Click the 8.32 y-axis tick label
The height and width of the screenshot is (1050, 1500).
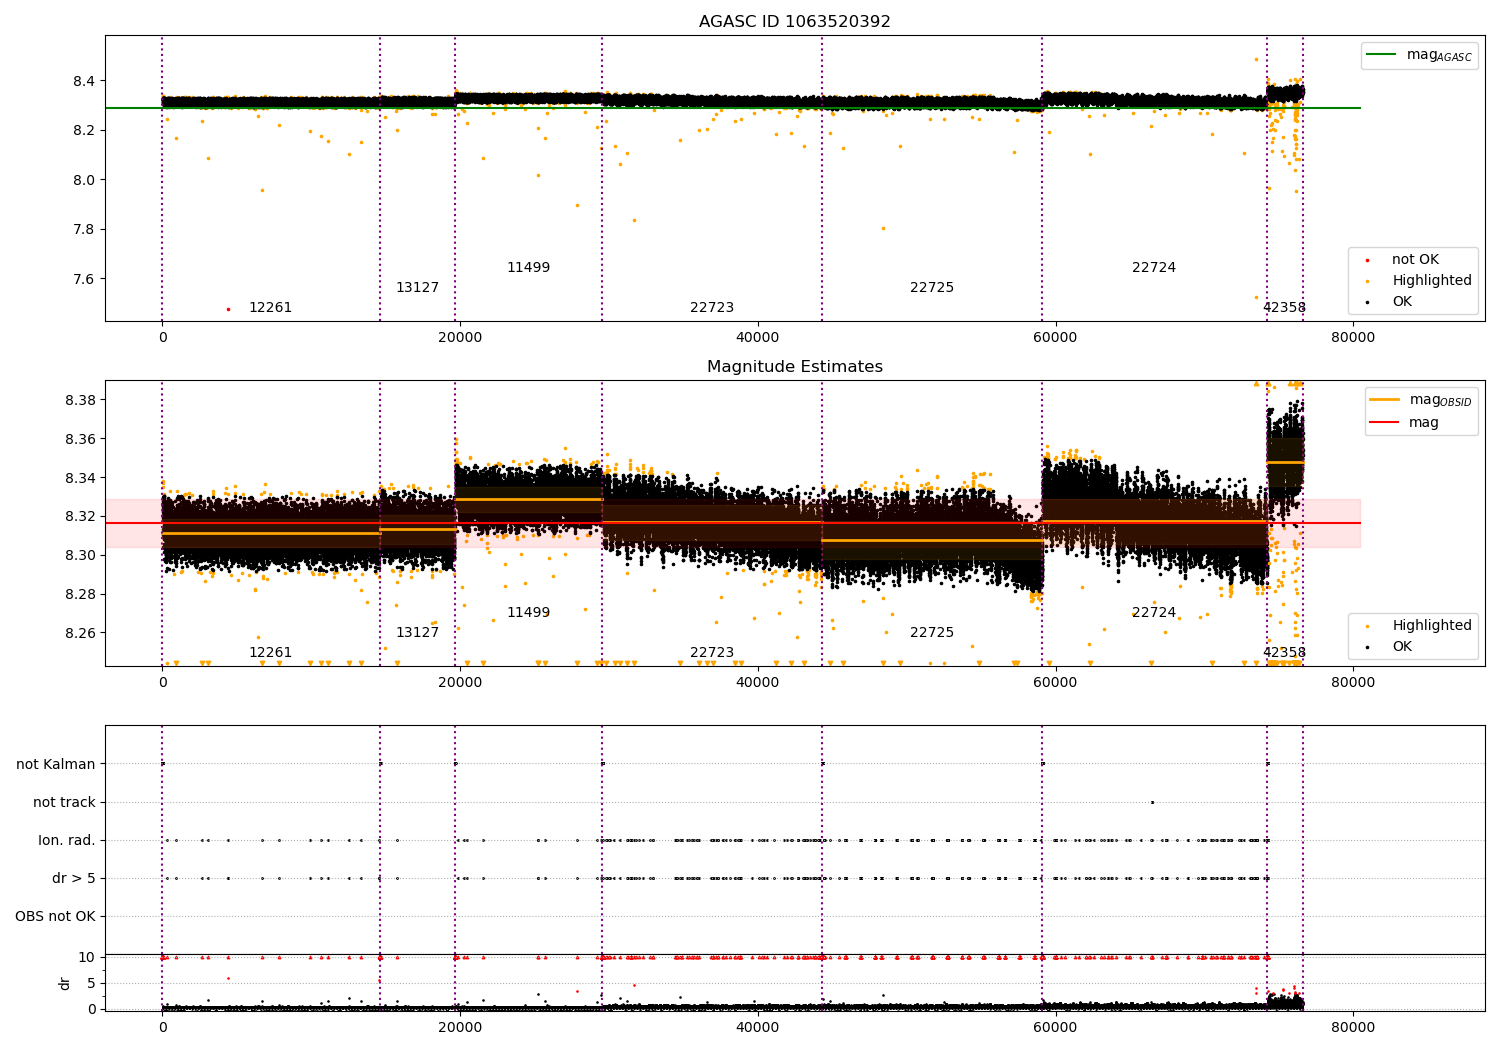click(x=80, y=517)
